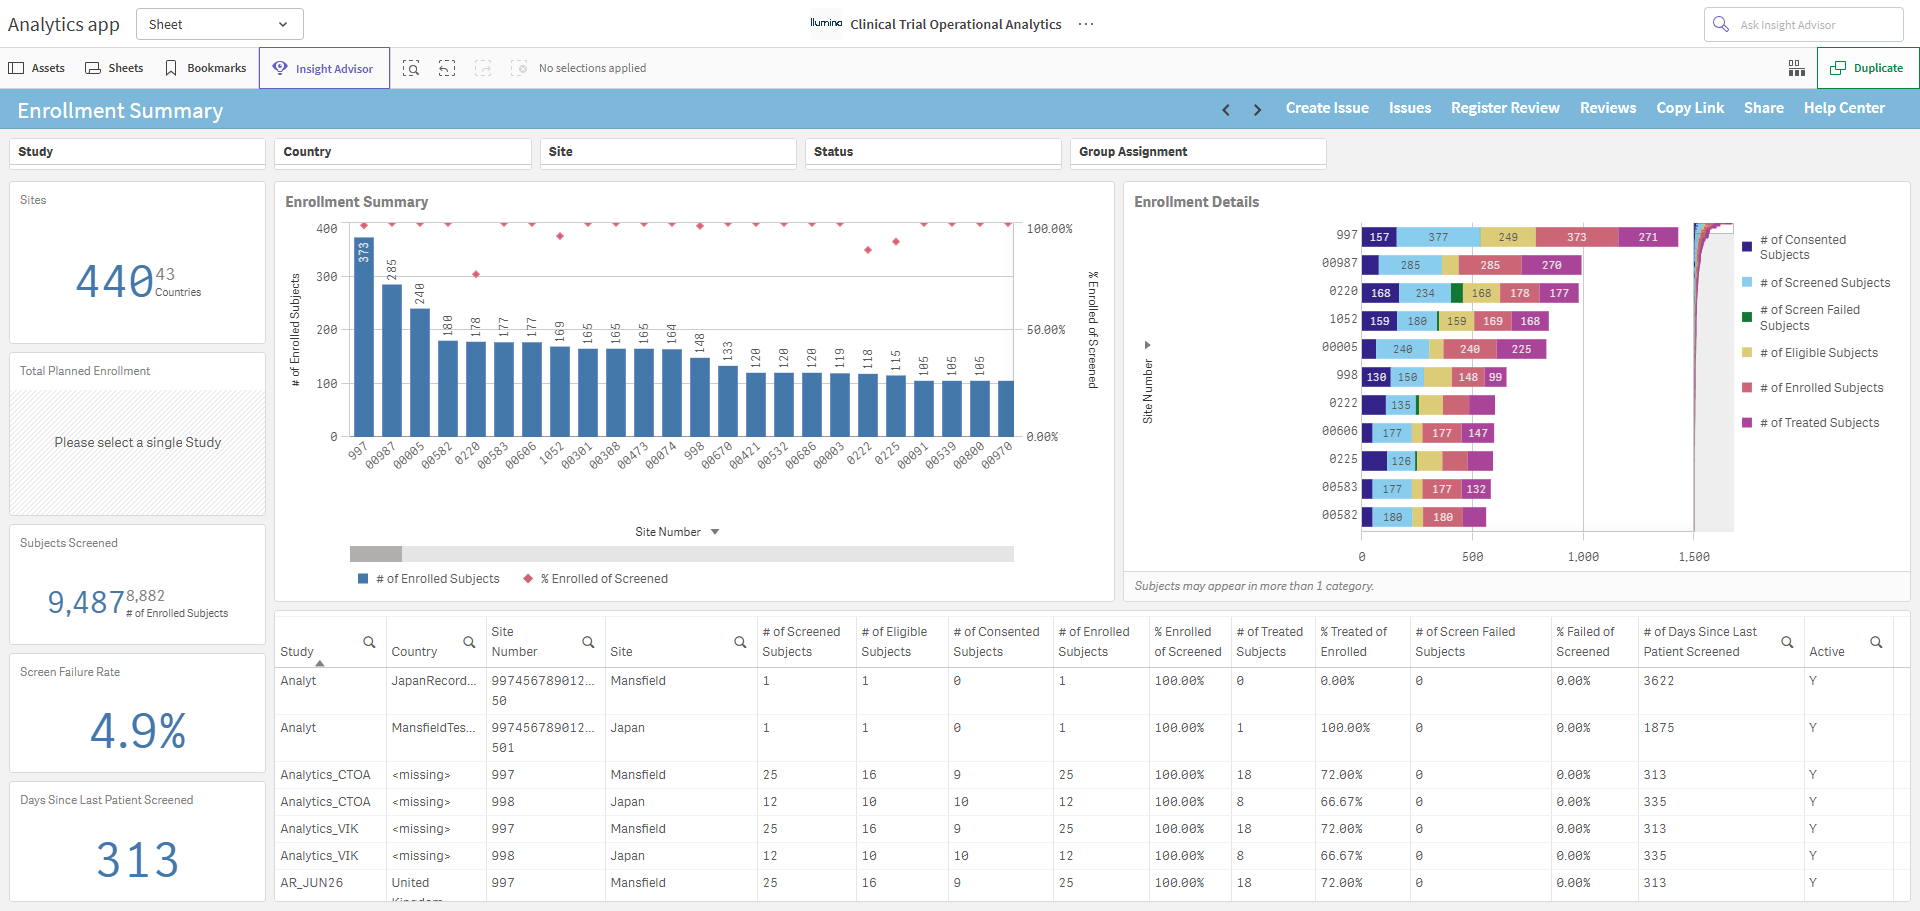Click the Duplicate button
This screenshot has width=1920, height=911.
point(1867,68)
